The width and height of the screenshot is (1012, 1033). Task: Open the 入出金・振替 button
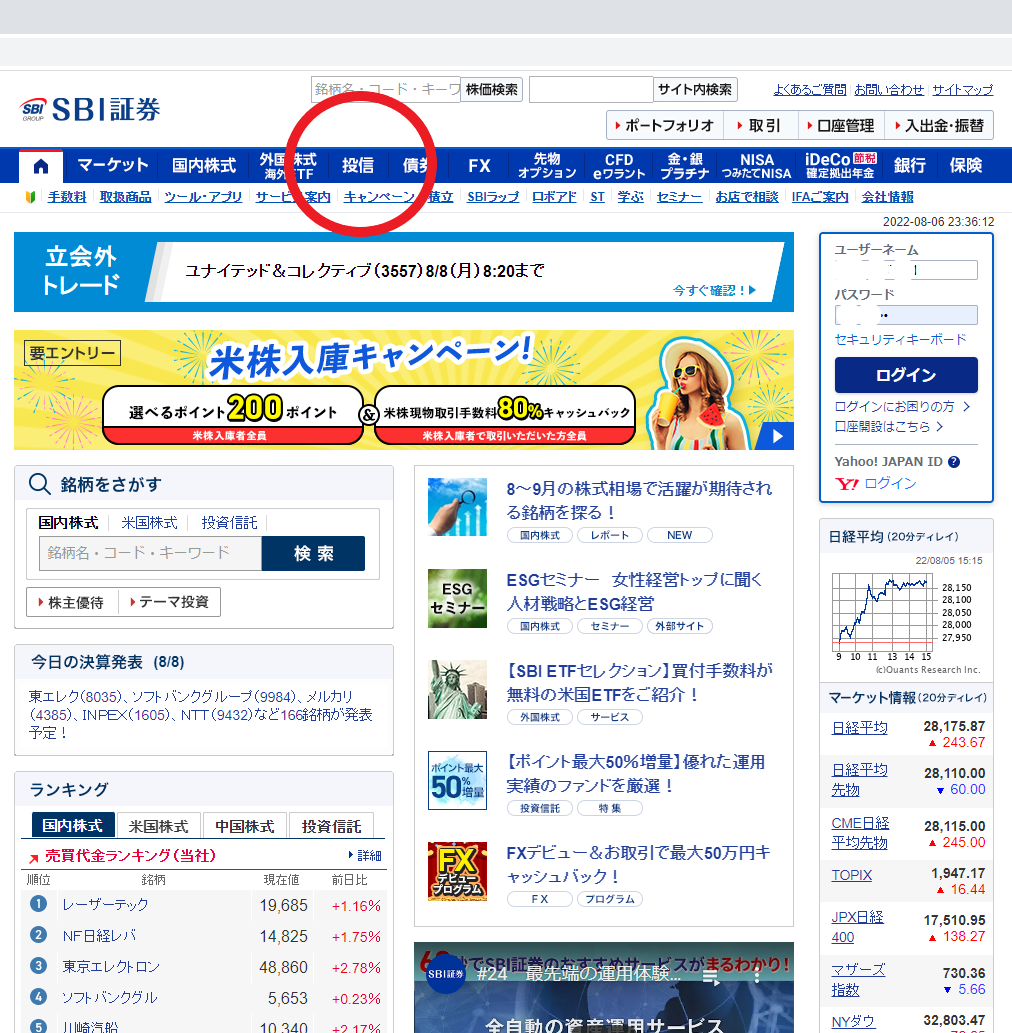tap(940, 125)
